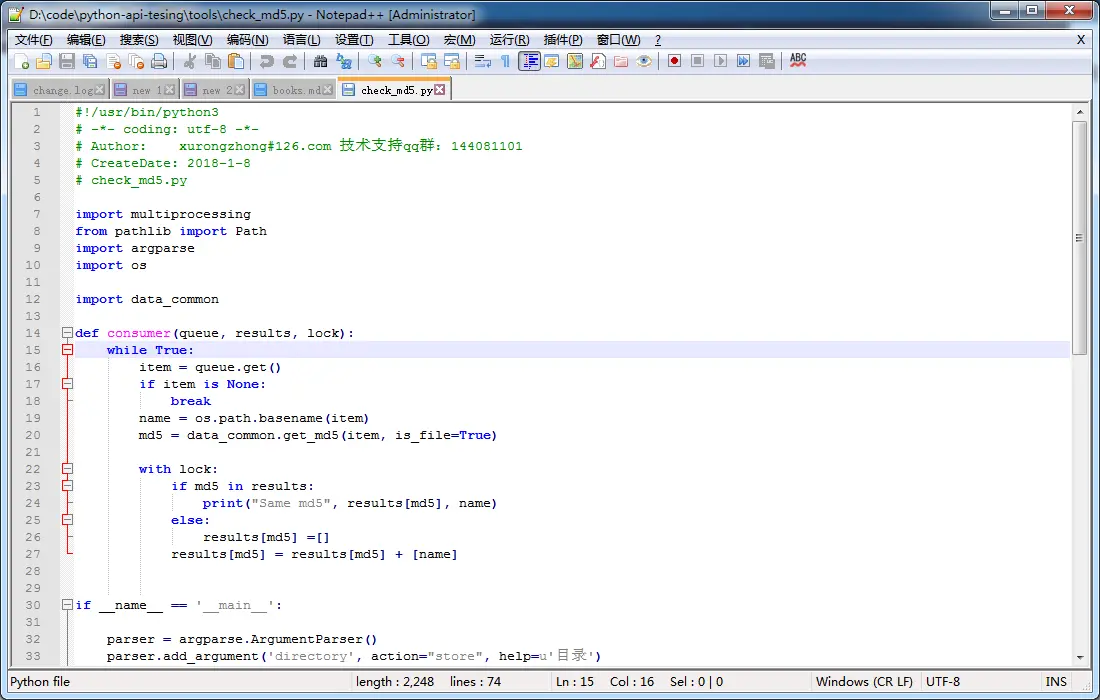Toggle the Indent Guide toolbar button

(x=529, y=62)
